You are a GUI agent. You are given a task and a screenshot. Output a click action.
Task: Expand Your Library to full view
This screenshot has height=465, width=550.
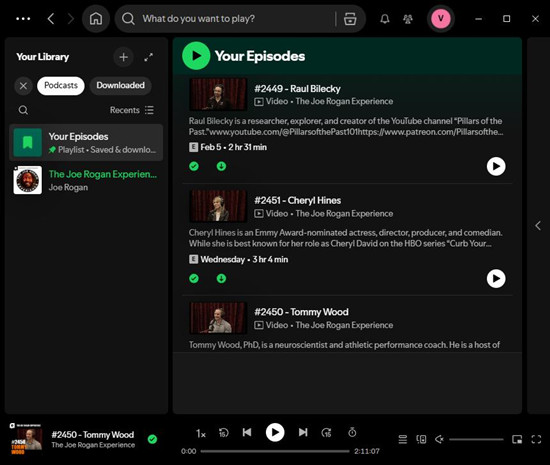tap(148, 57)
